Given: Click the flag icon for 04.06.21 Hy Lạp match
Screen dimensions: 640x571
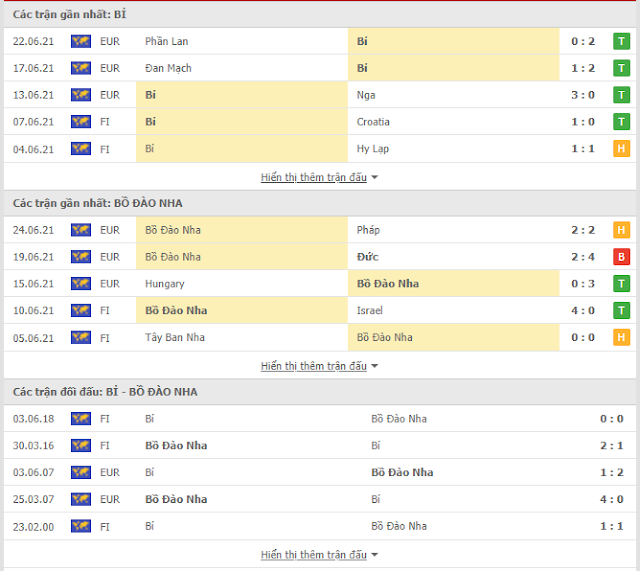Looking at the screenshot, I should tap(80, 149).
